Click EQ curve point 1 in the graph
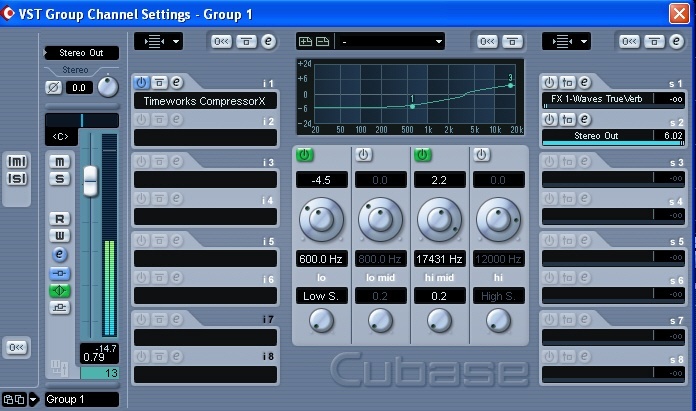Viewport: 696px width, 411px height. pos(413,107)
